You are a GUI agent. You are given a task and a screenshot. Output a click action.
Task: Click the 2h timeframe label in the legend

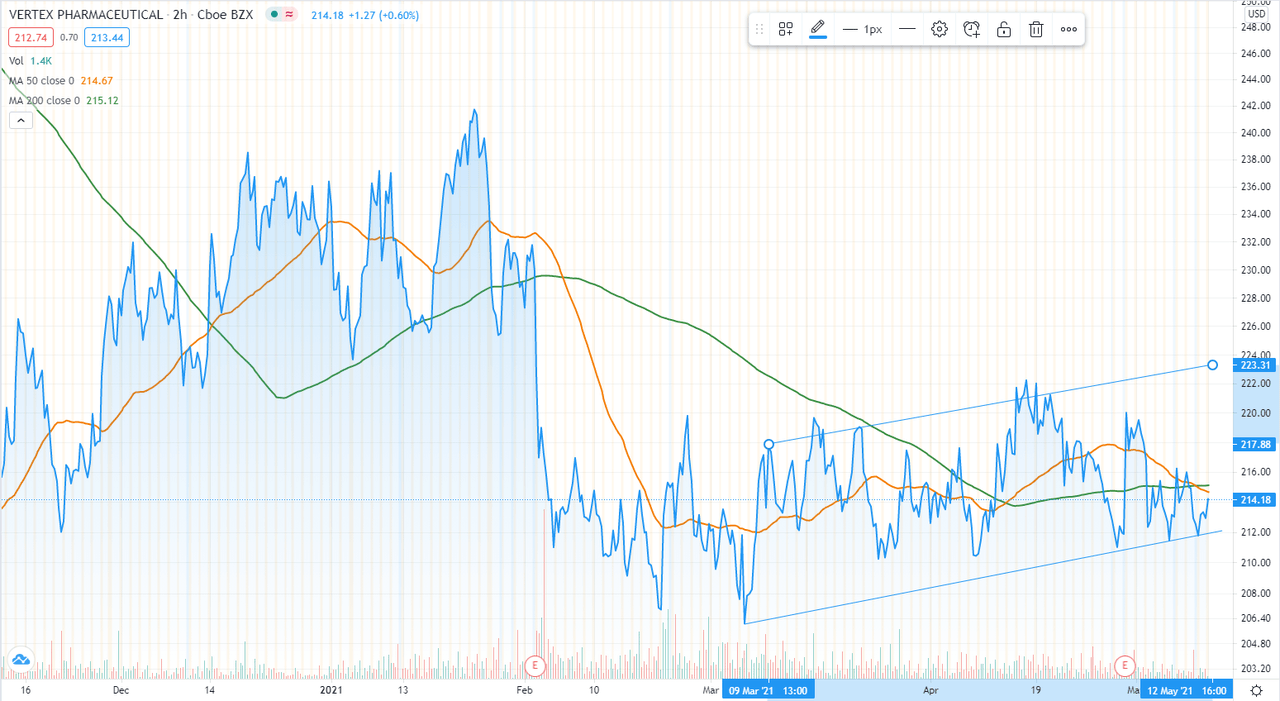click(x=178, y=14)
